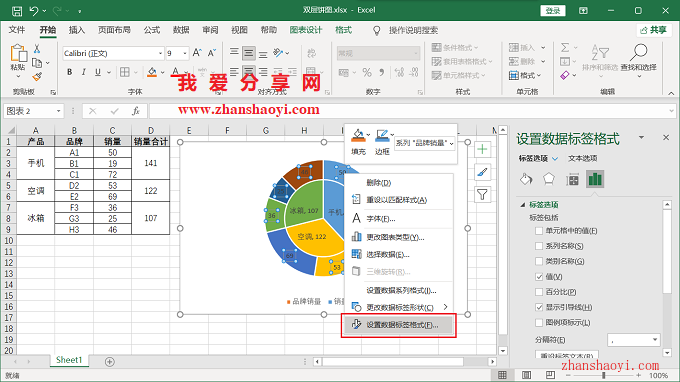Uncheck Show Leader Lines (显示引导线) checkbox
The image size is (680, 382).
[x=539, y=307]
